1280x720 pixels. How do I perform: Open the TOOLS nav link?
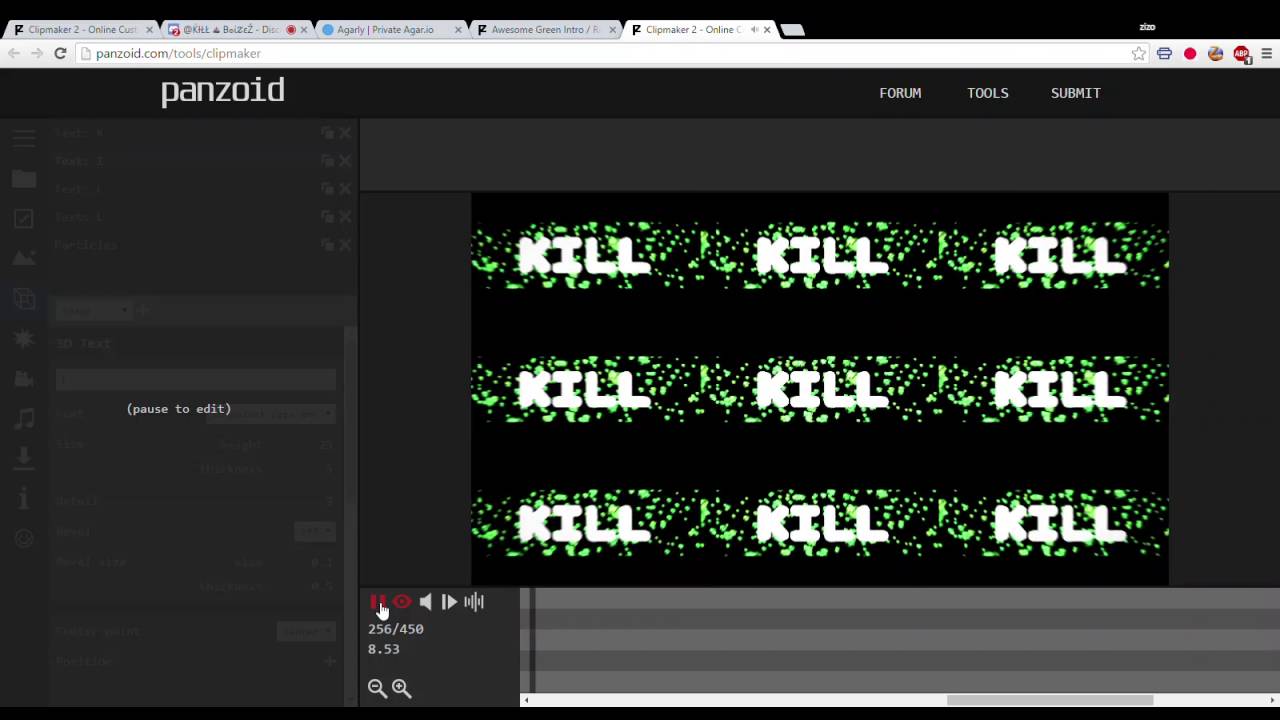coord(988,93)
